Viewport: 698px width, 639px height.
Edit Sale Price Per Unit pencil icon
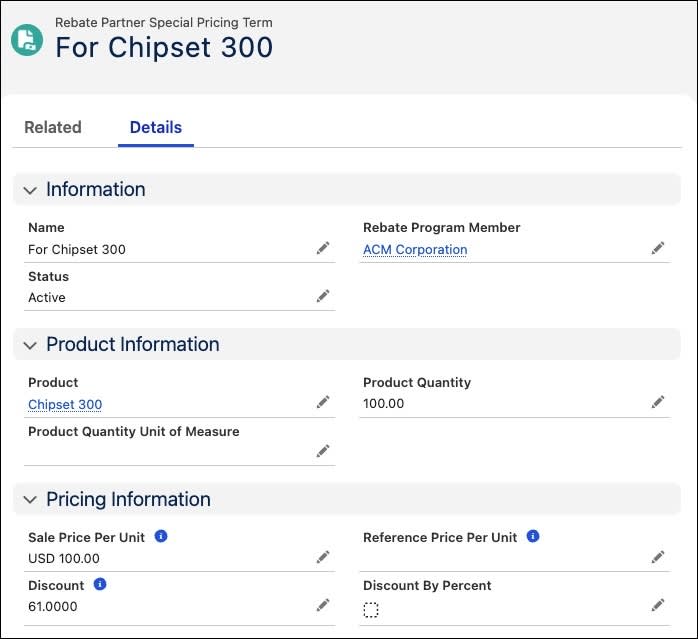click(x=323, y=557)
